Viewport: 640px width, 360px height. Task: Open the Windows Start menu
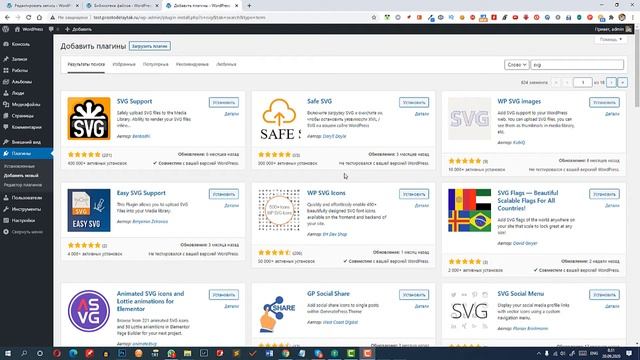click(7, 353)
